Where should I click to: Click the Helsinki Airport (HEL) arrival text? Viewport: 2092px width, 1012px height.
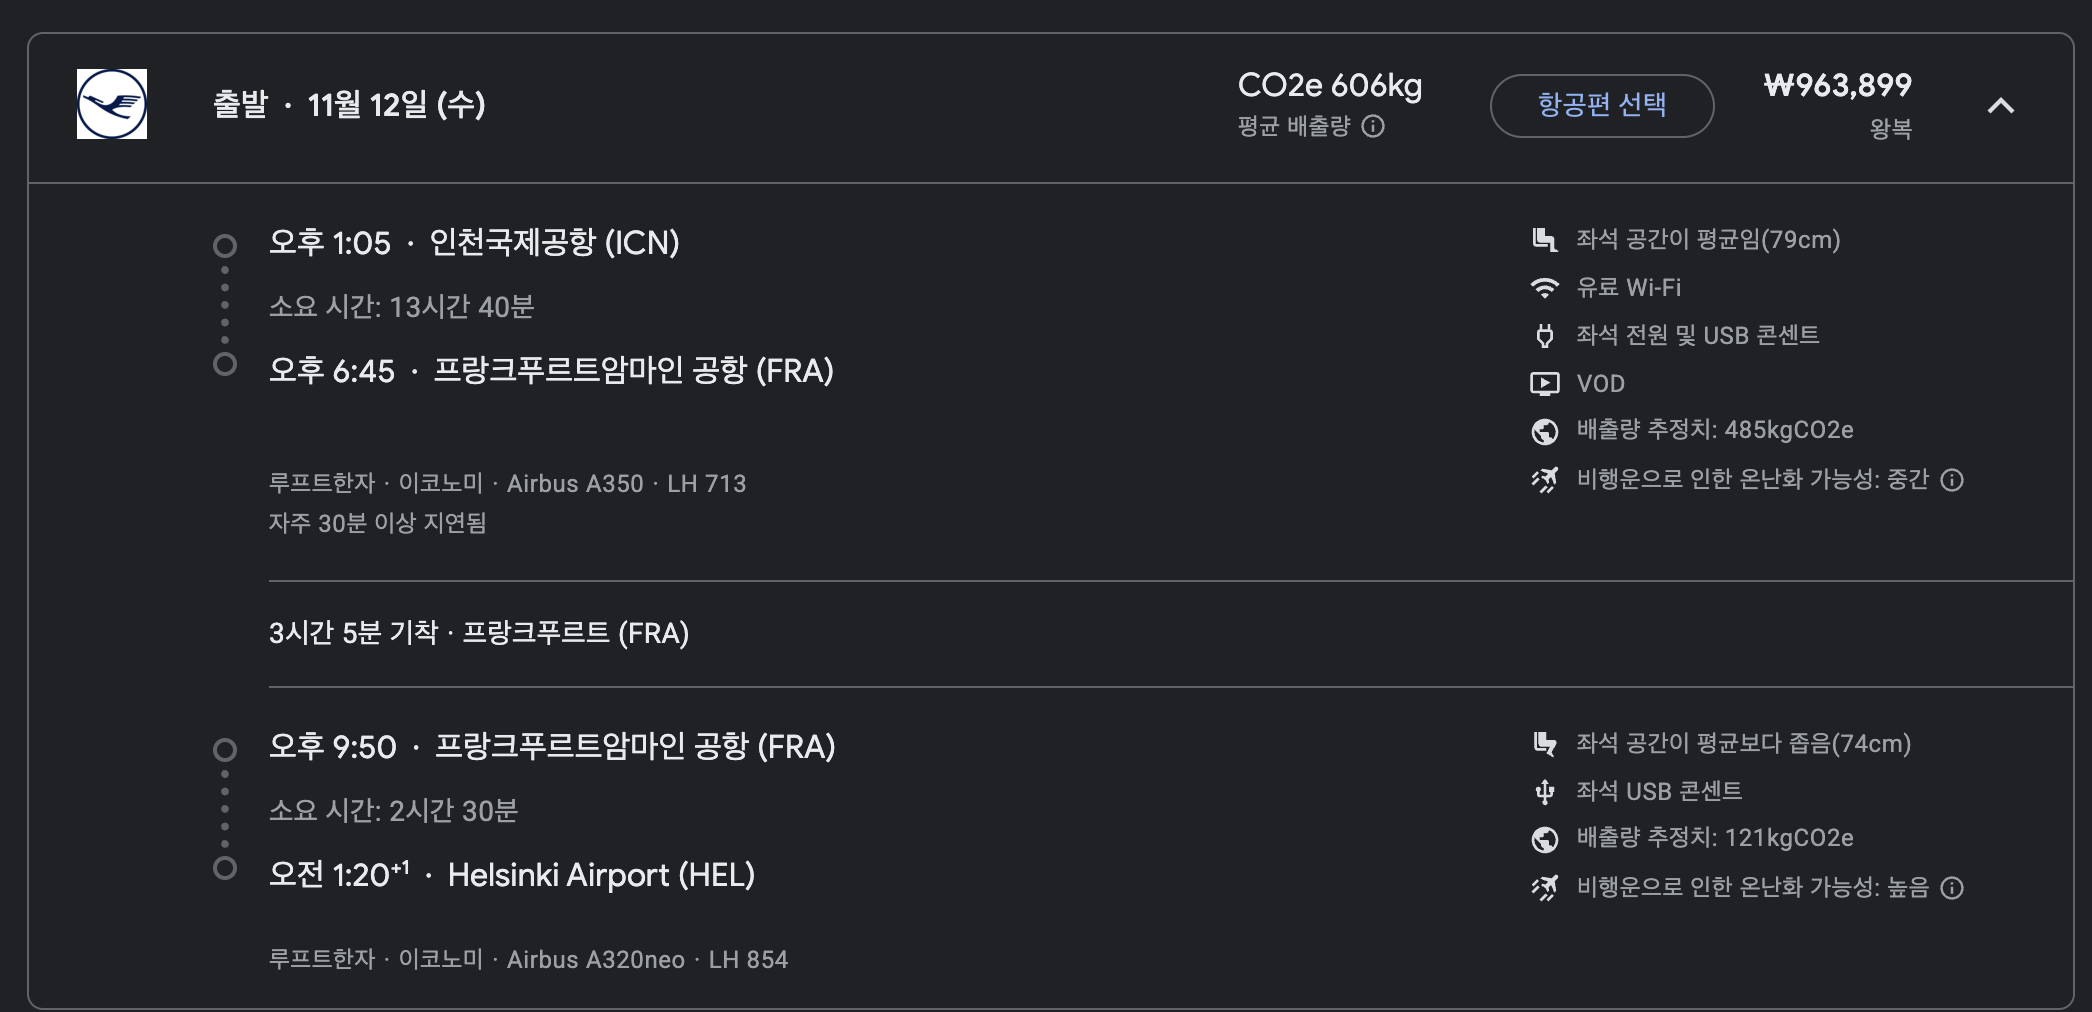point(600,875)
